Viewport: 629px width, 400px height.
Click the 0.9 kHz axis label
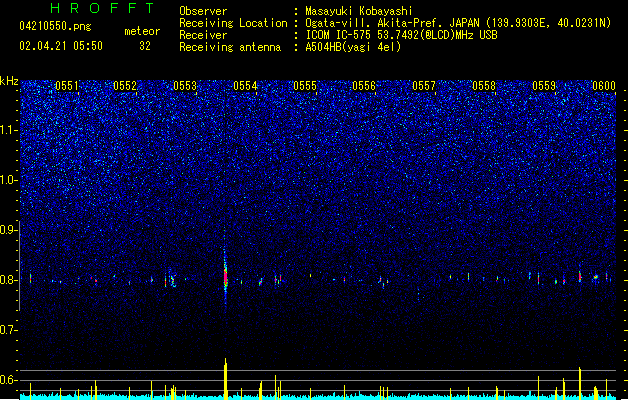tap(8, 230)
